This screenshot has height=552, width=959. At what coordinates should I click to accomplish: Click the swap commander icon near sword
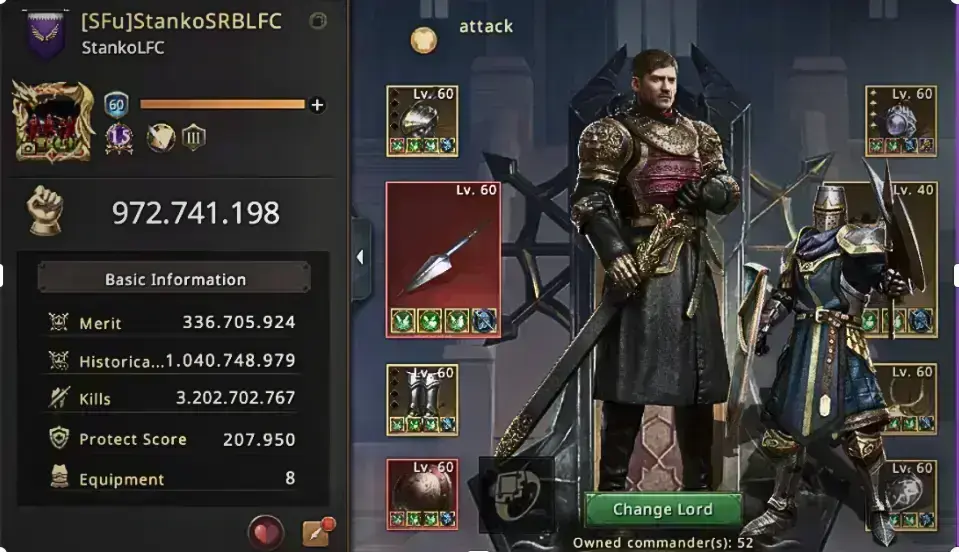[x=517, y=494]
